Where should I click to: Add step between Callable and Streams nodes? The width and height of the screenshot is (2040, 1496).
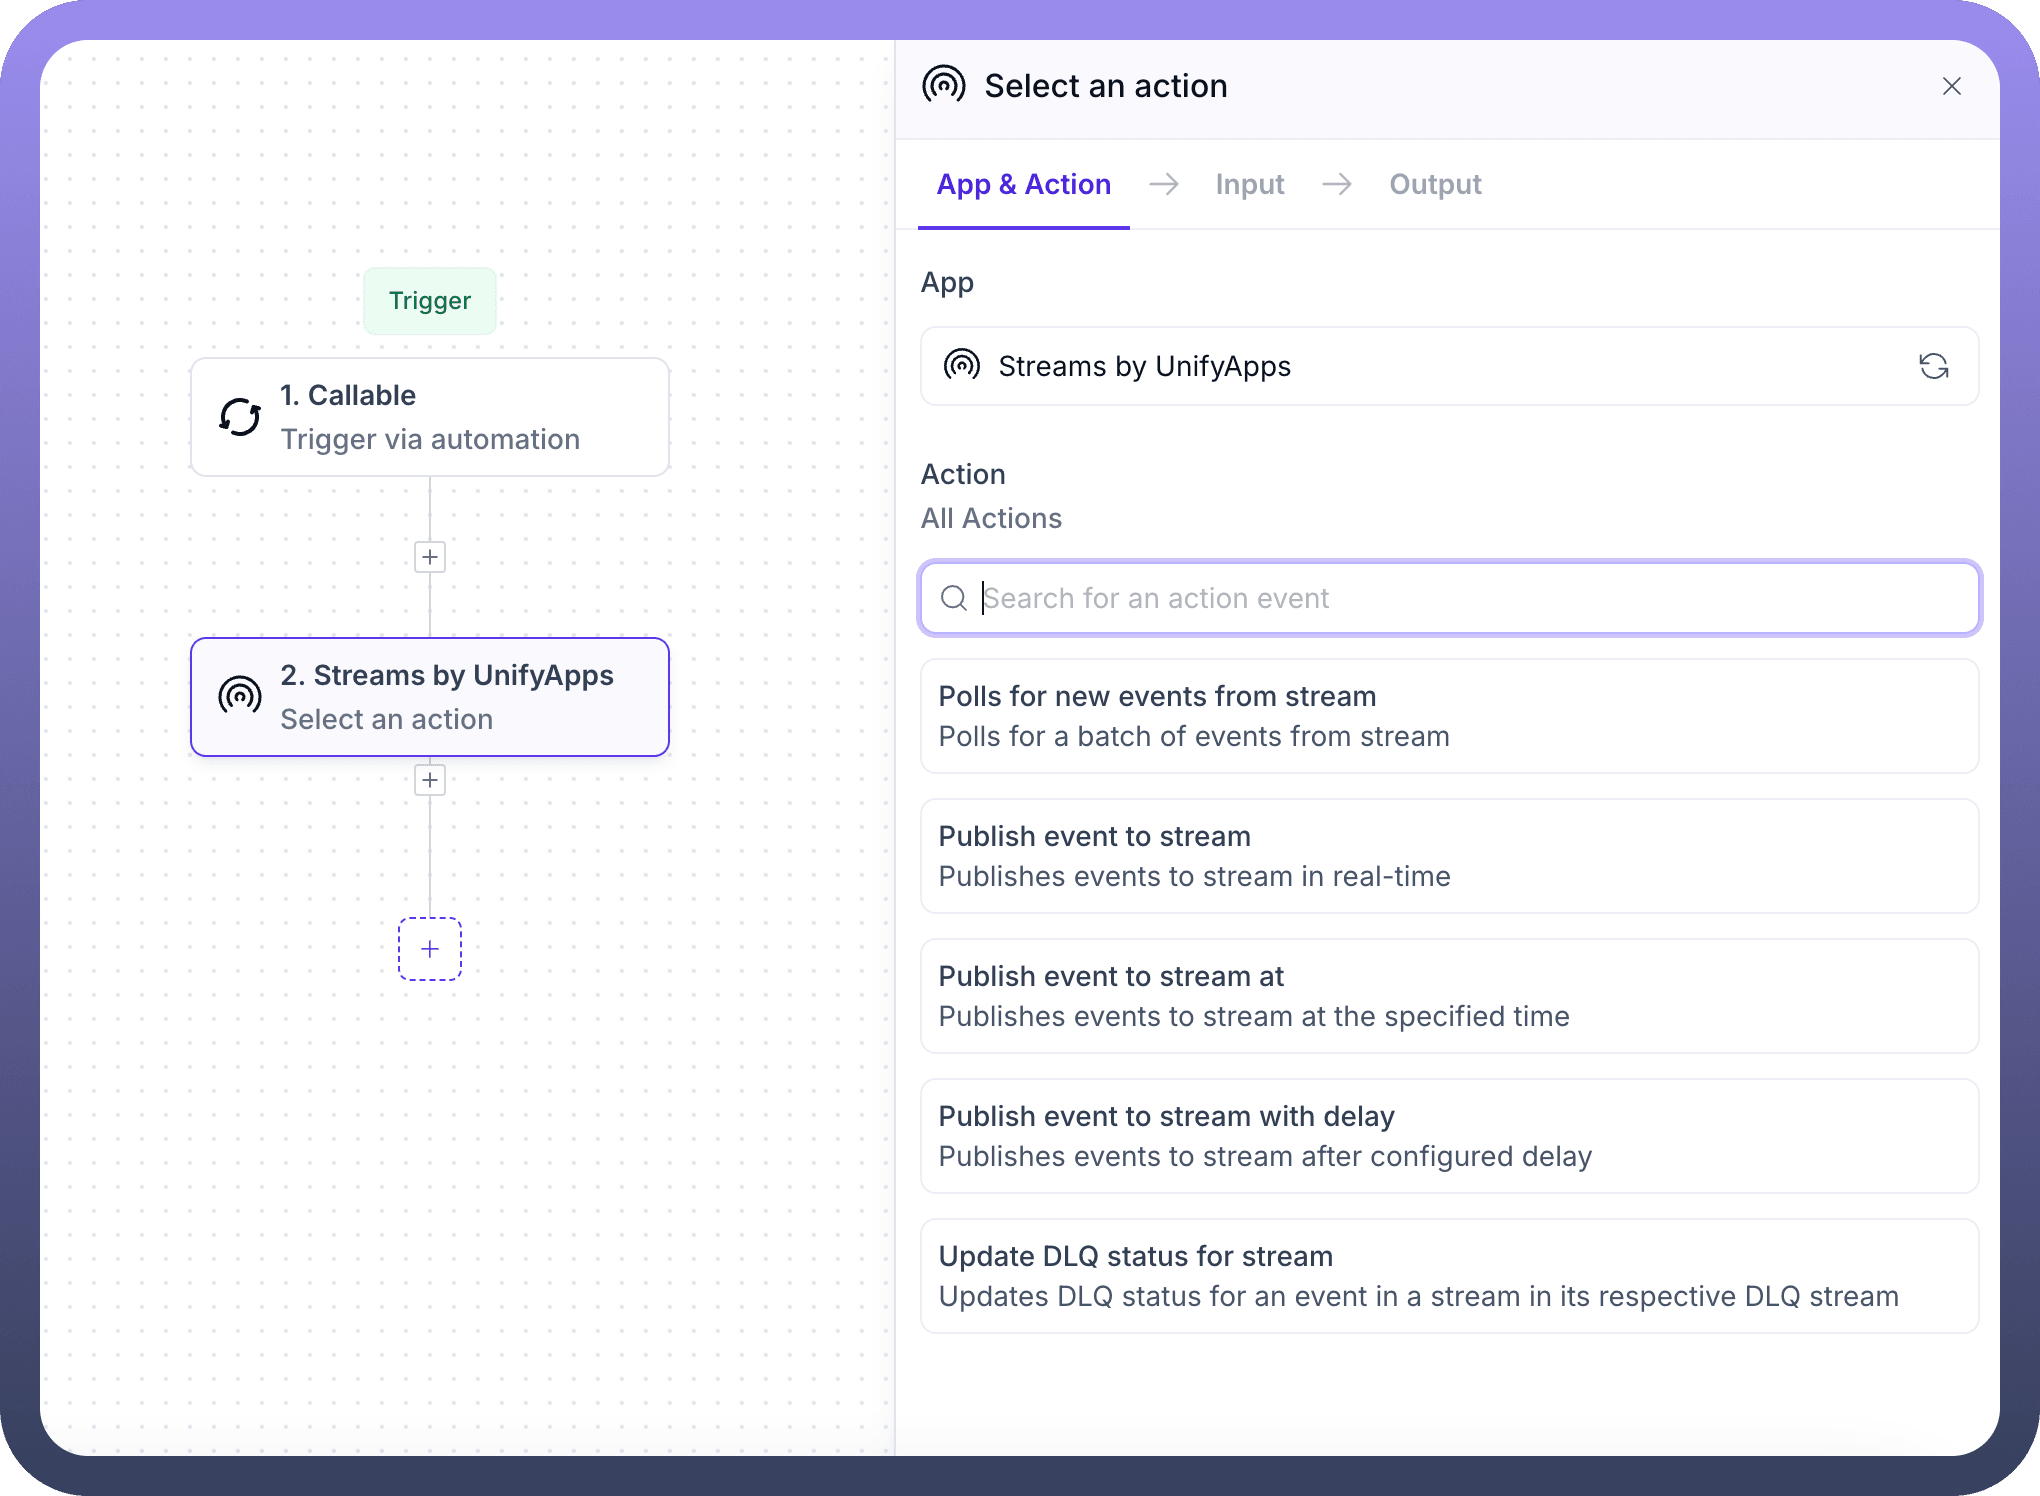coord(430,557)
